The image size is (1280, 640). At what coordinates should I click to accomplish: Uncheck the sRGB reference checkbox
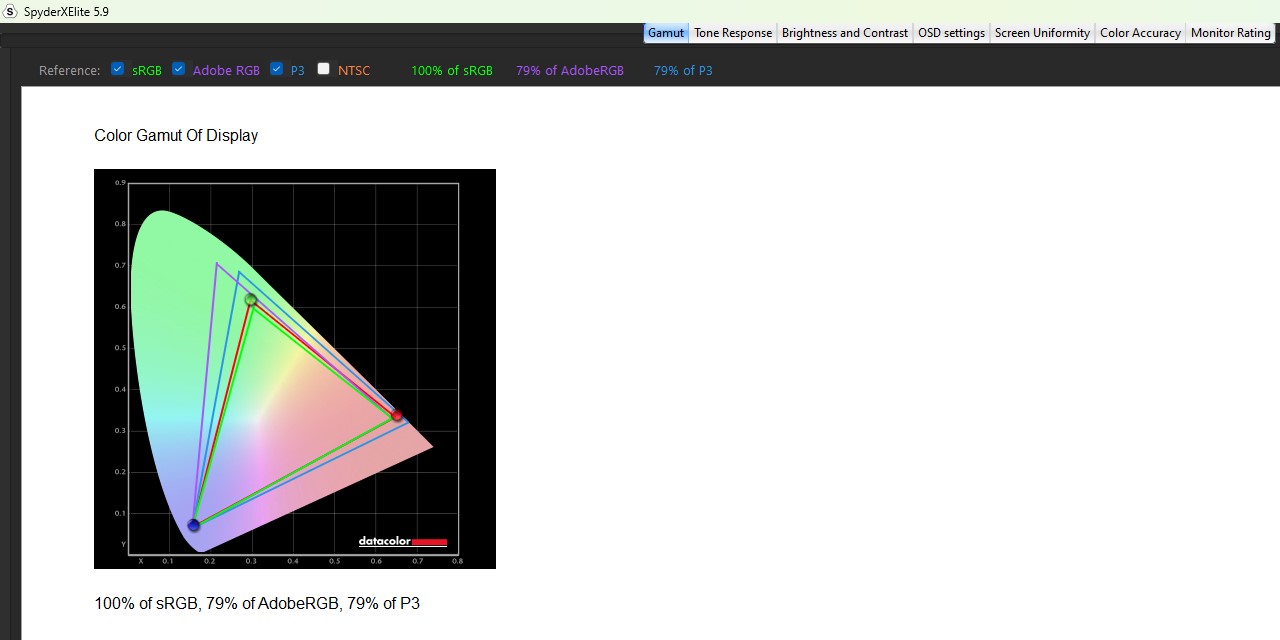118,69
